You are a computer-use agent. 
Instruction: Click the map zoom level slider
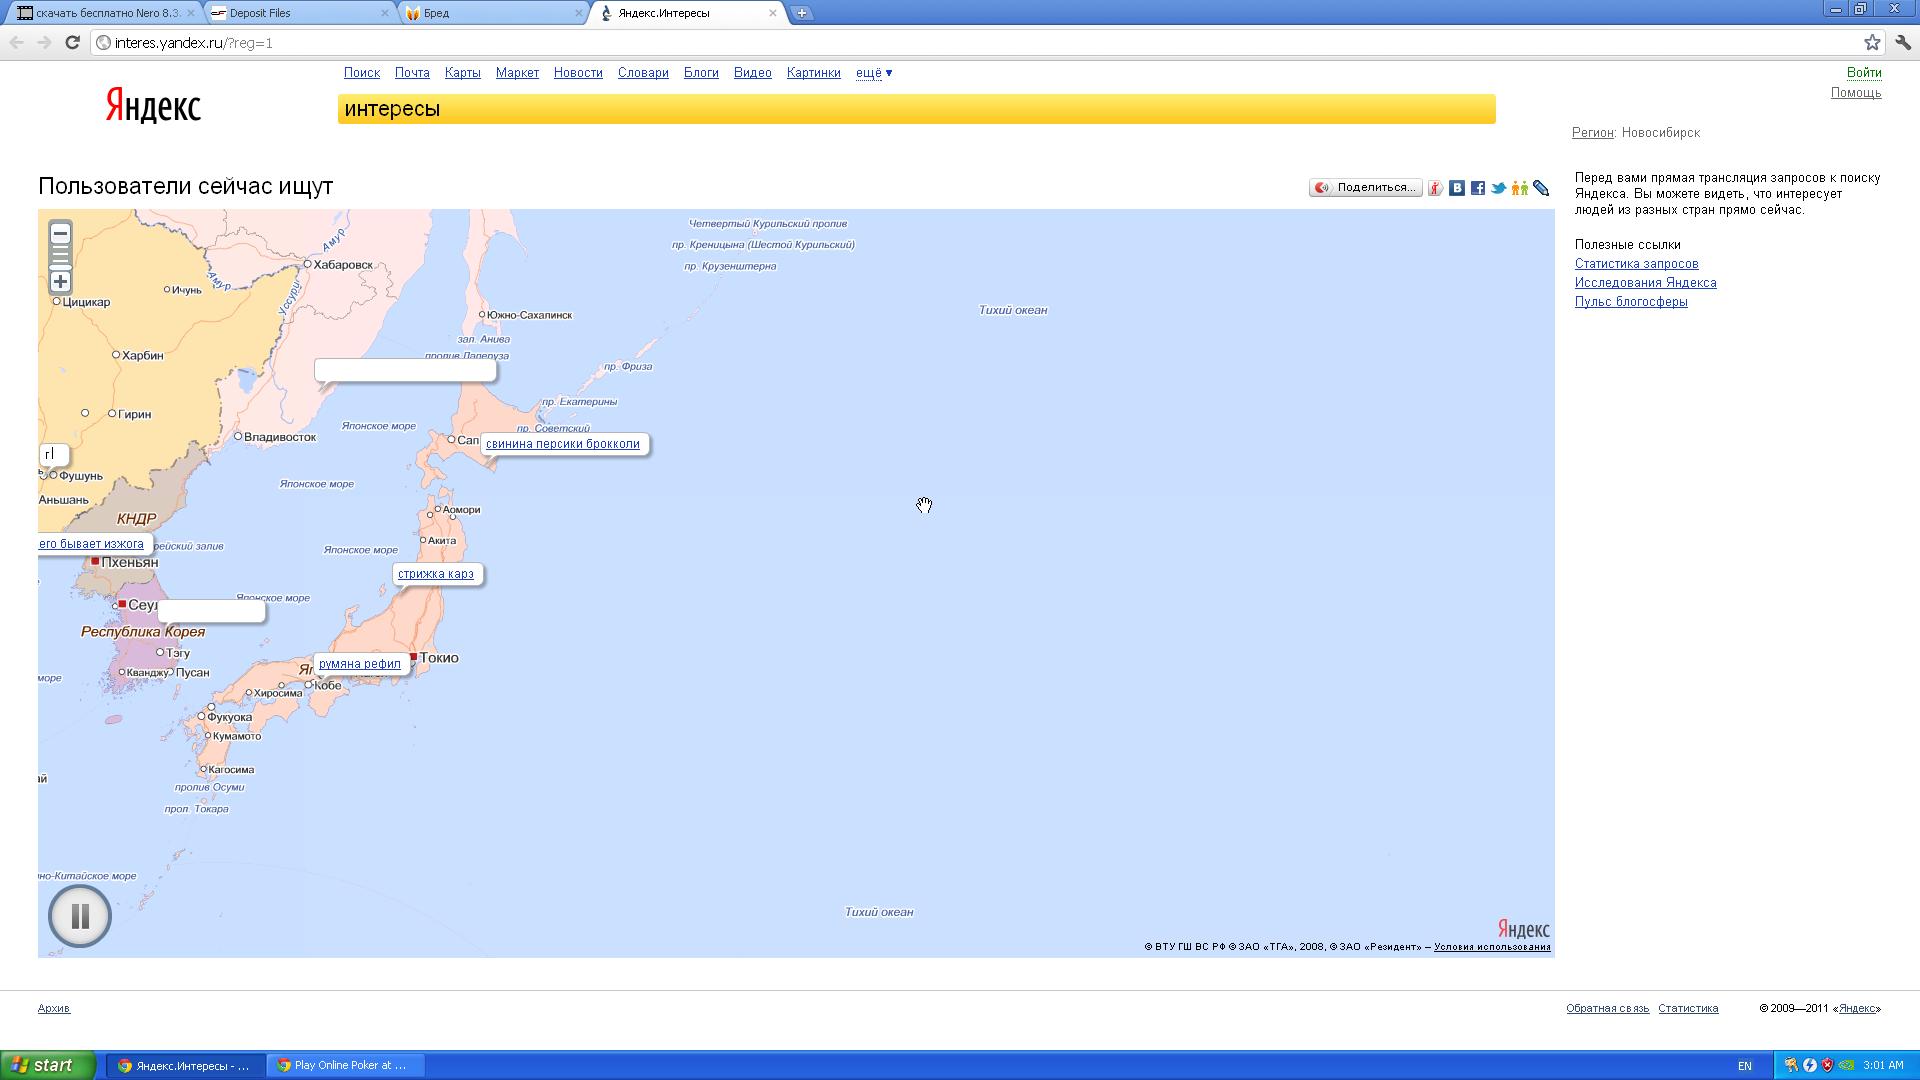(61, 258)
